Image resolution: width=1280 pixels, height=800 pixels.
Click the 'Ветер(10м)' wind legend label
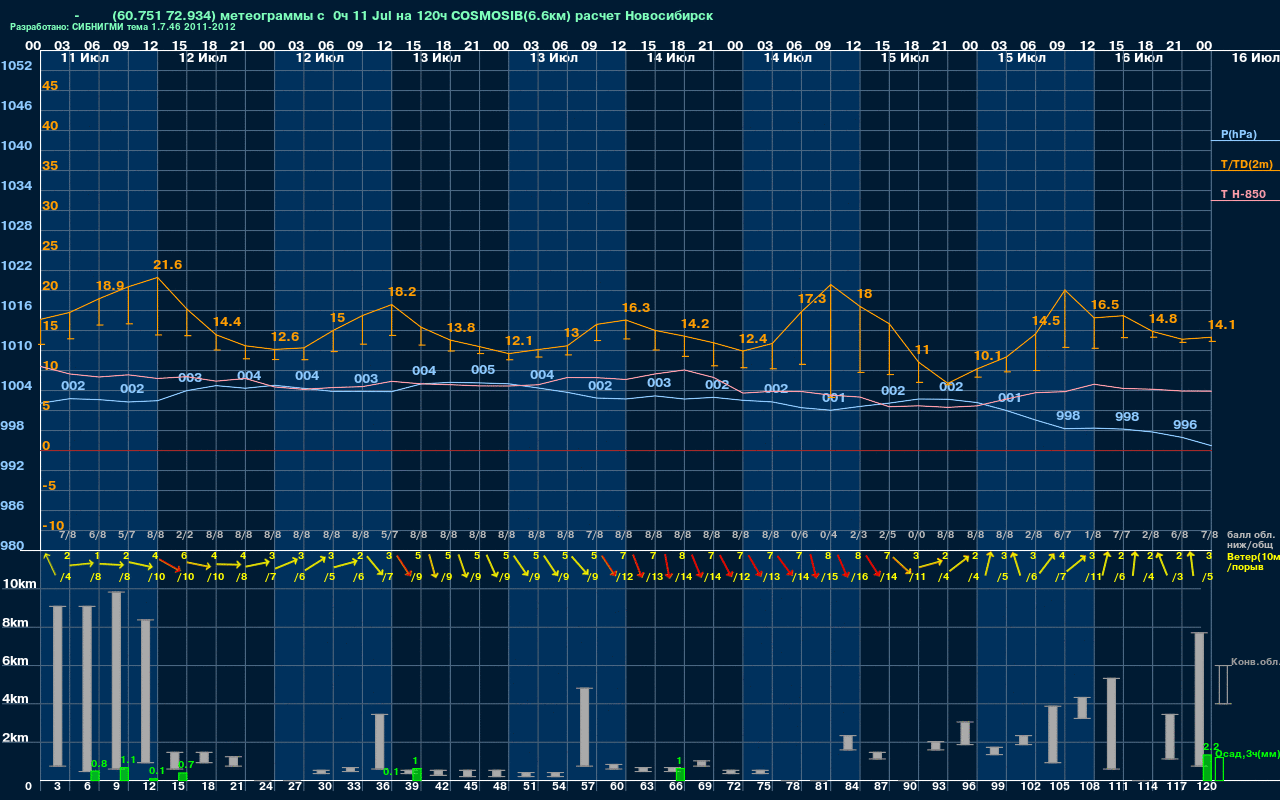1253,556
